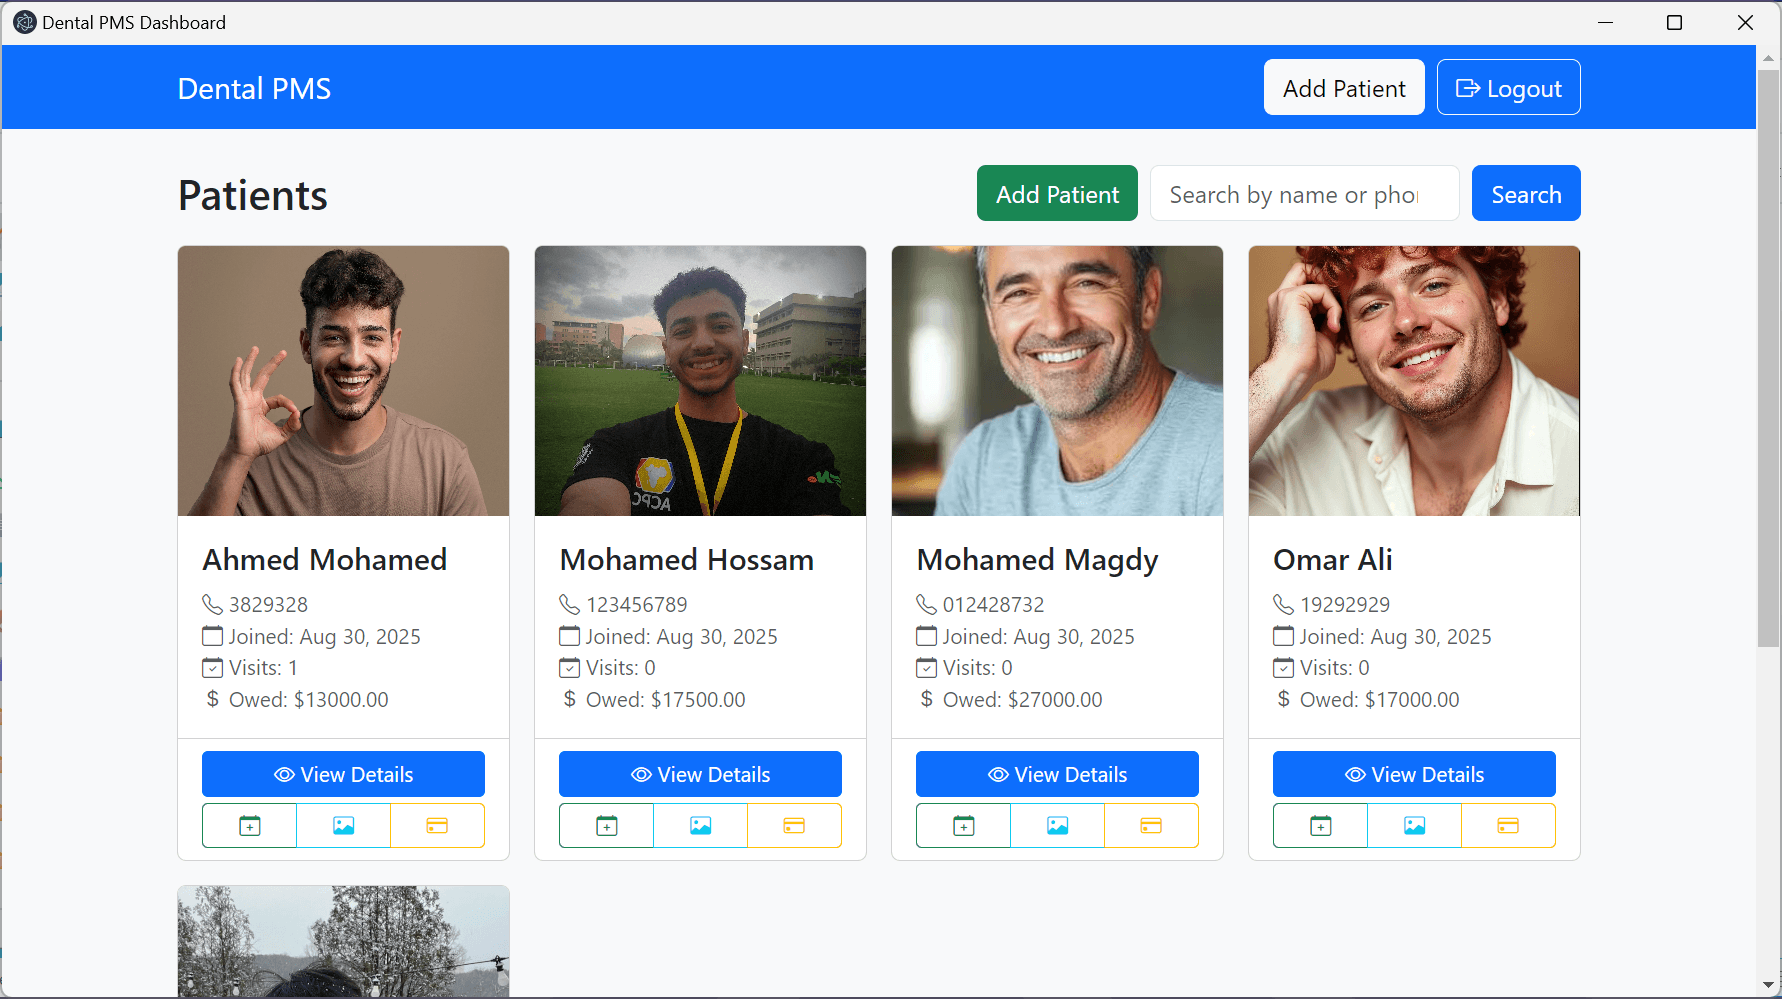Open View Details for Mohamed Magdy
The height and width of the screenshot is (999, 1782).
pos(1057,774)
